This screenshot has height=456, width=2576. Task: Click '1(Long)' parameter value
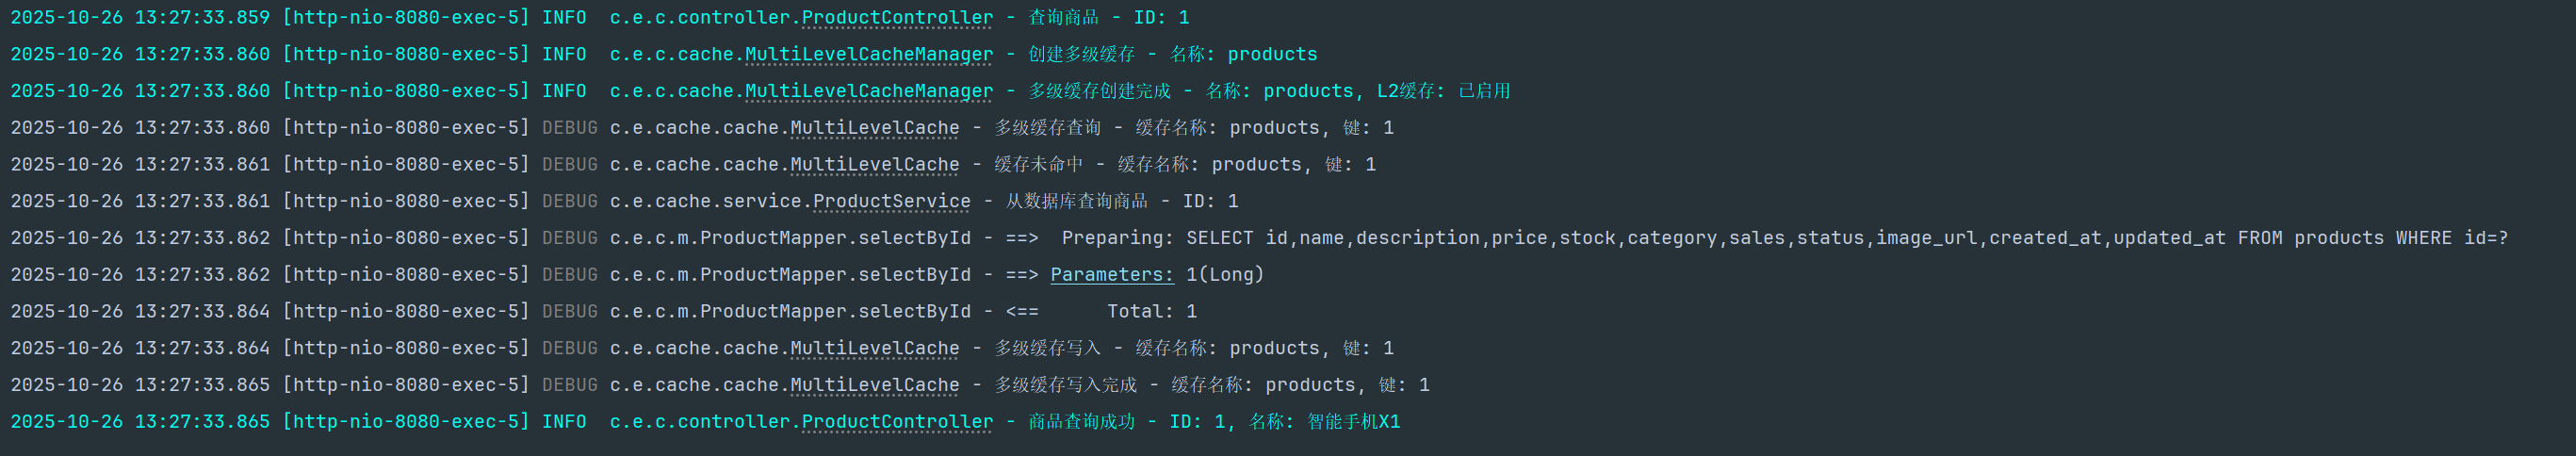pyautogui.click(x=1225, y=275)
